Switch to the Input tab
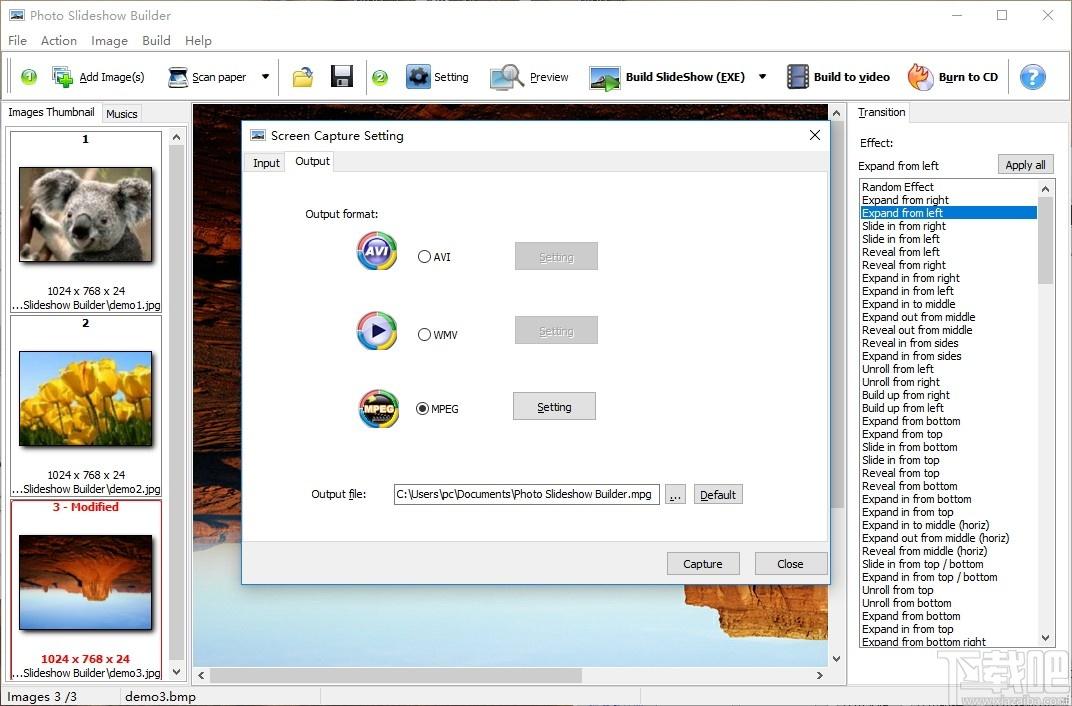 point(266,163)
